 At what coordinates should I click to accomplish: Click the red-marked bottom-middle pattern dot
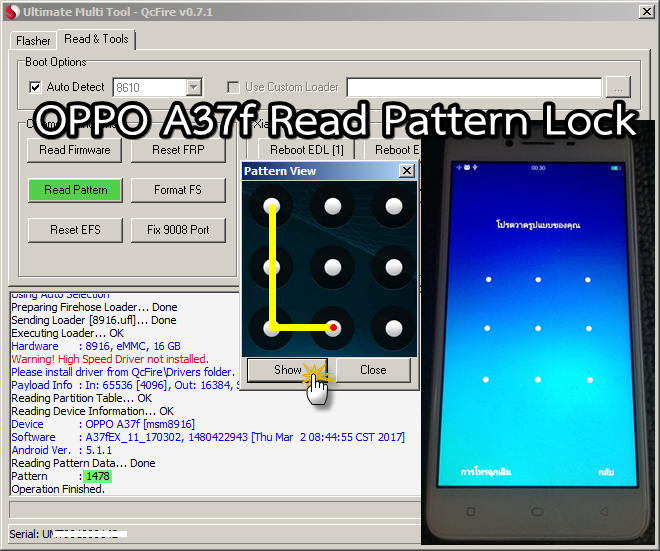[333, 327]
